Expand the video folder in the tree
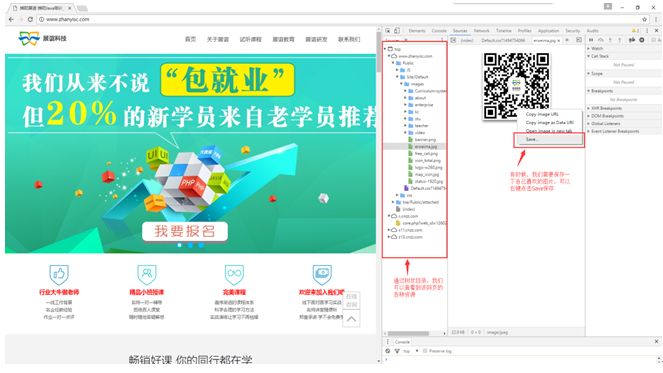 405,132
